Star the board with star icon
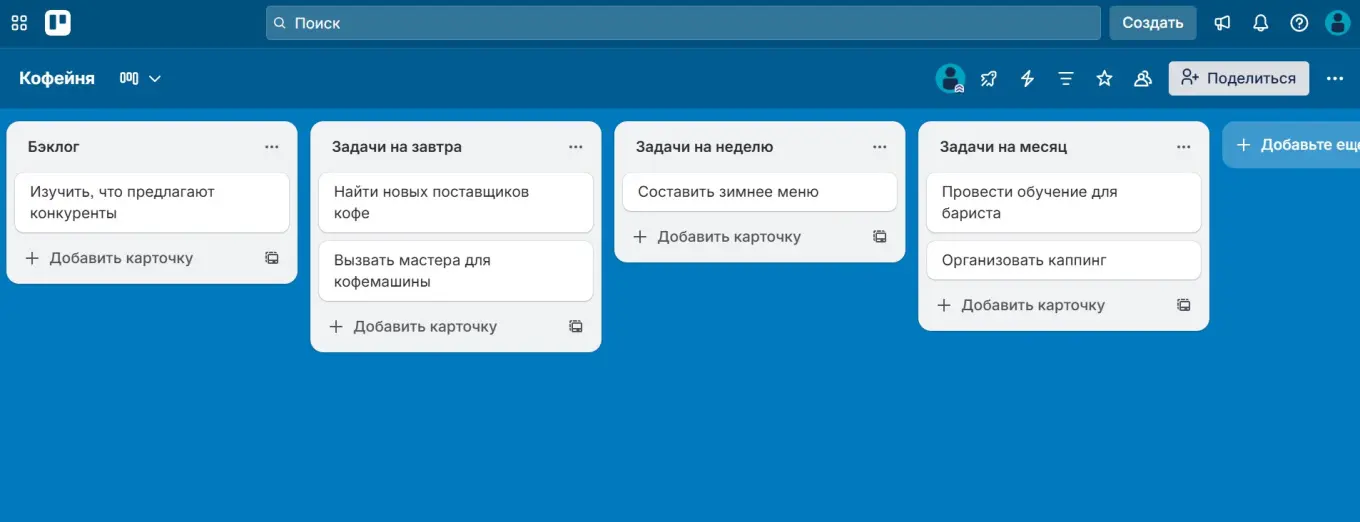1360x522 pixels. pyautogui.click(x=1104, y=78)
